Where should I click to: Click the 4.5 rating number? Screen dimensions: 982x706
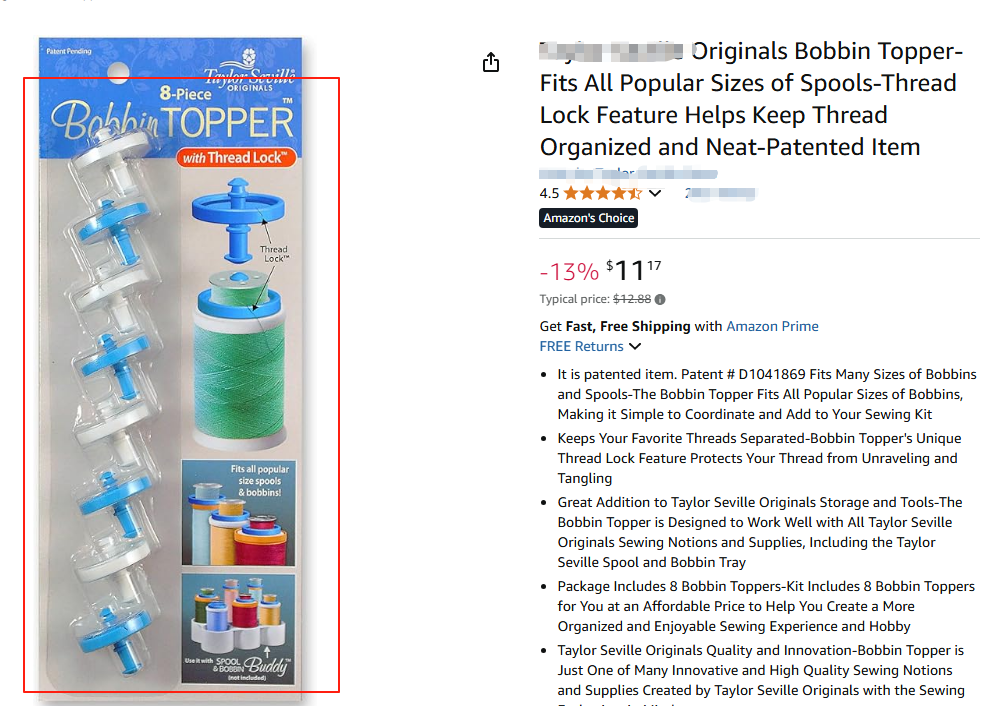point(549,194)
